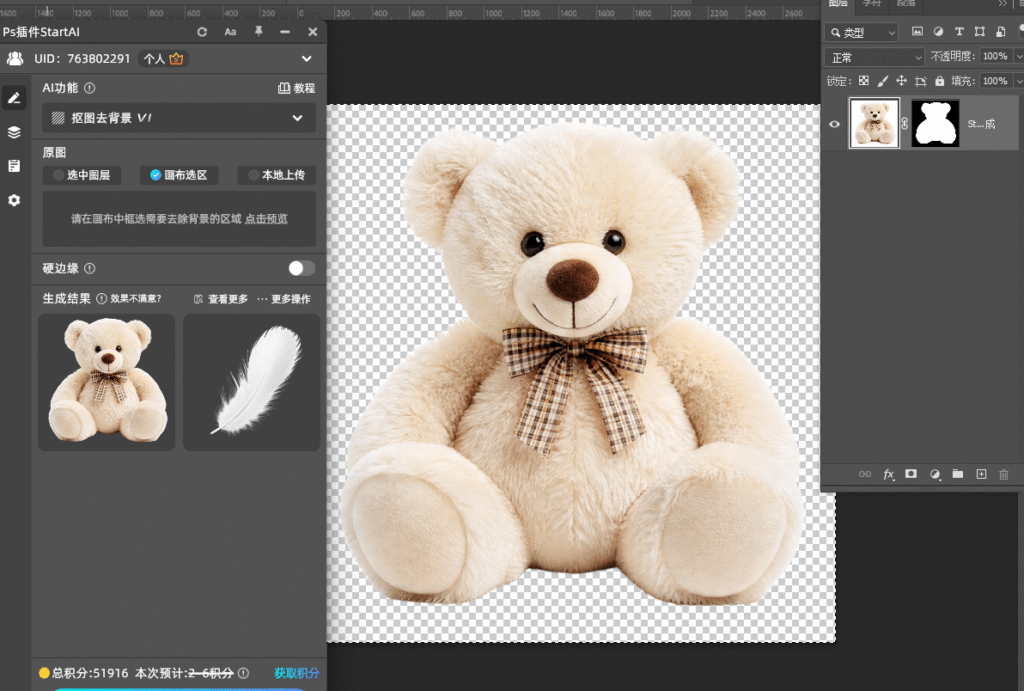Select the 选中图层 radio option
The image size is (1024, 691).
tap(82, 175)
